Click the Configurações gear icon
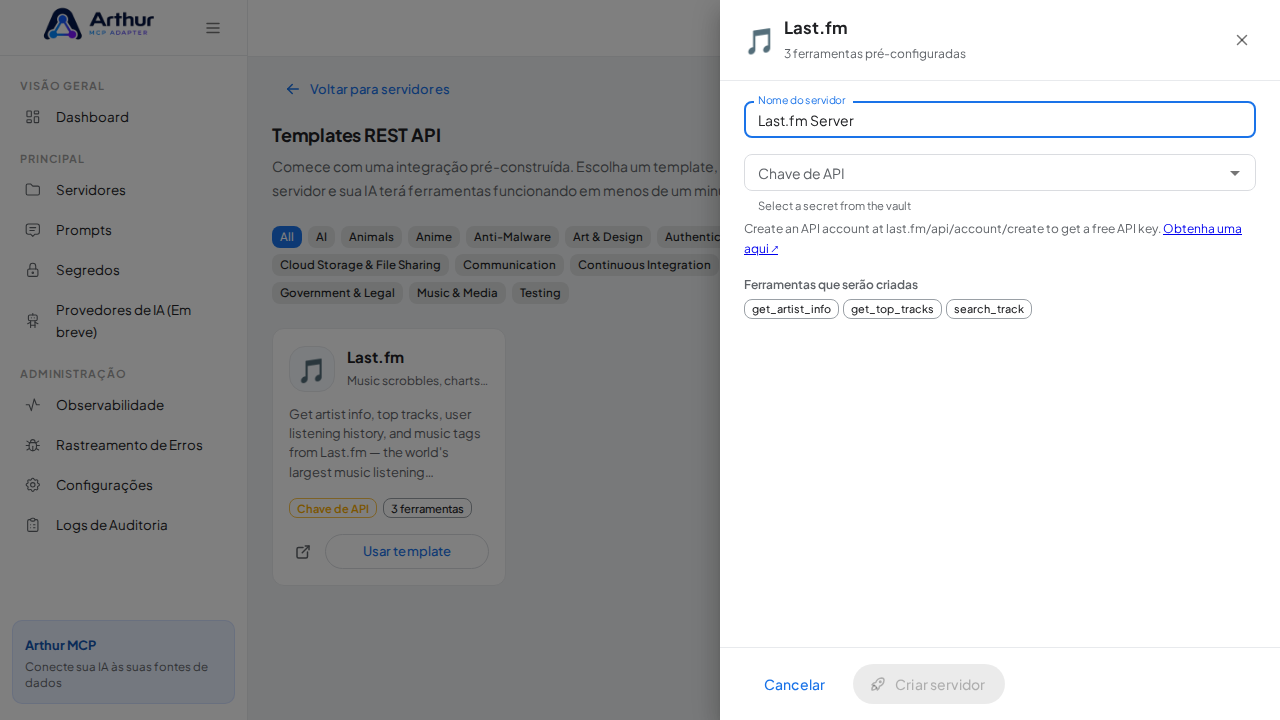The height and width of the screenshot is (720, 1280). click(33, 485)
